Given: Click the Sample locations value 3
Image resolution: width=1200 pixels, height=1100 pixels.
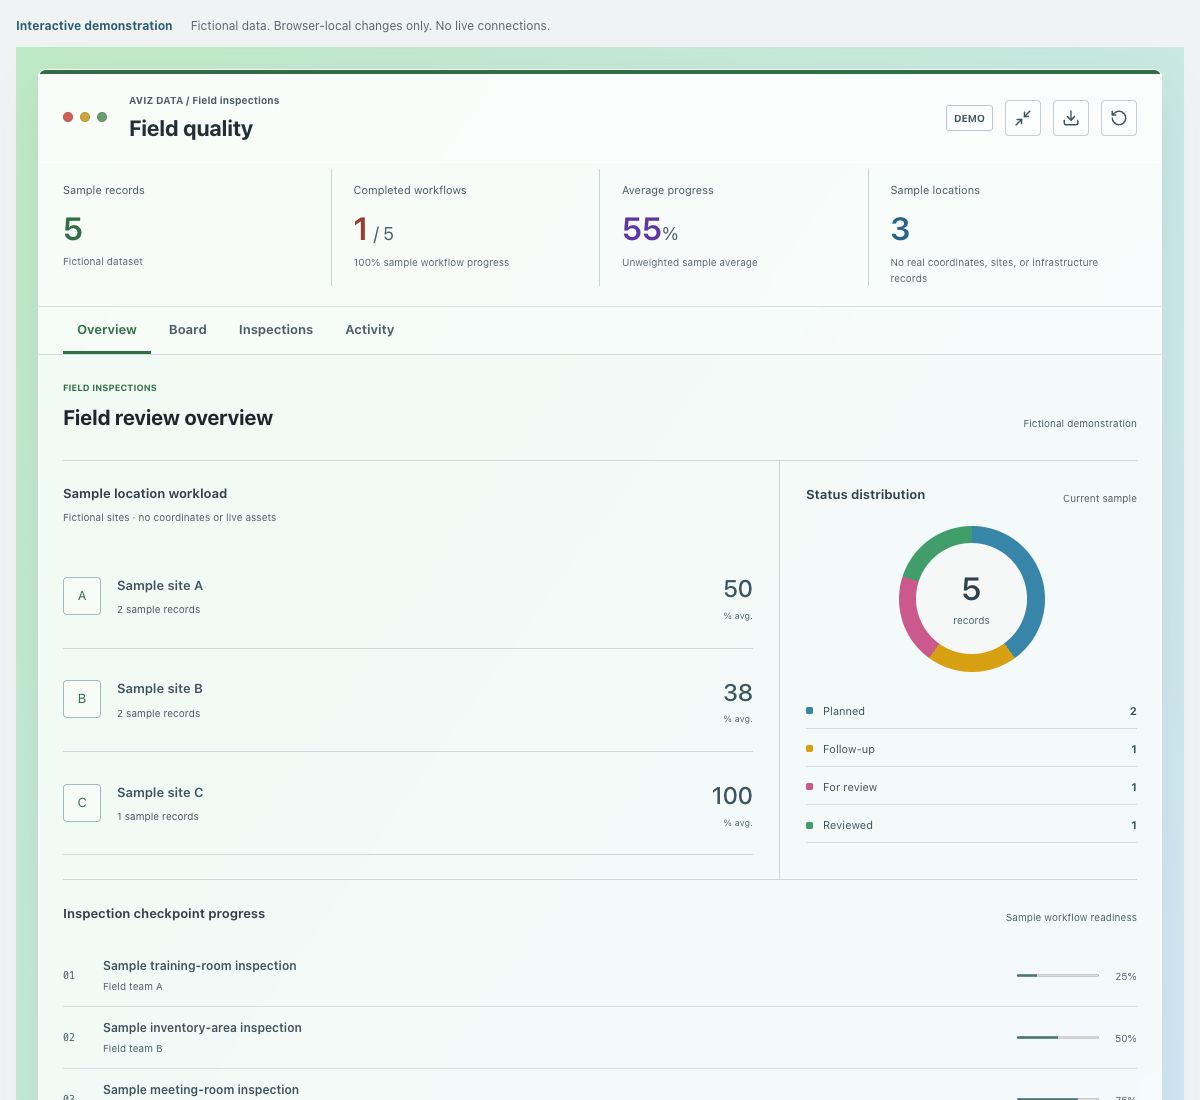Looking at the screenshot, I should point(900,230).
